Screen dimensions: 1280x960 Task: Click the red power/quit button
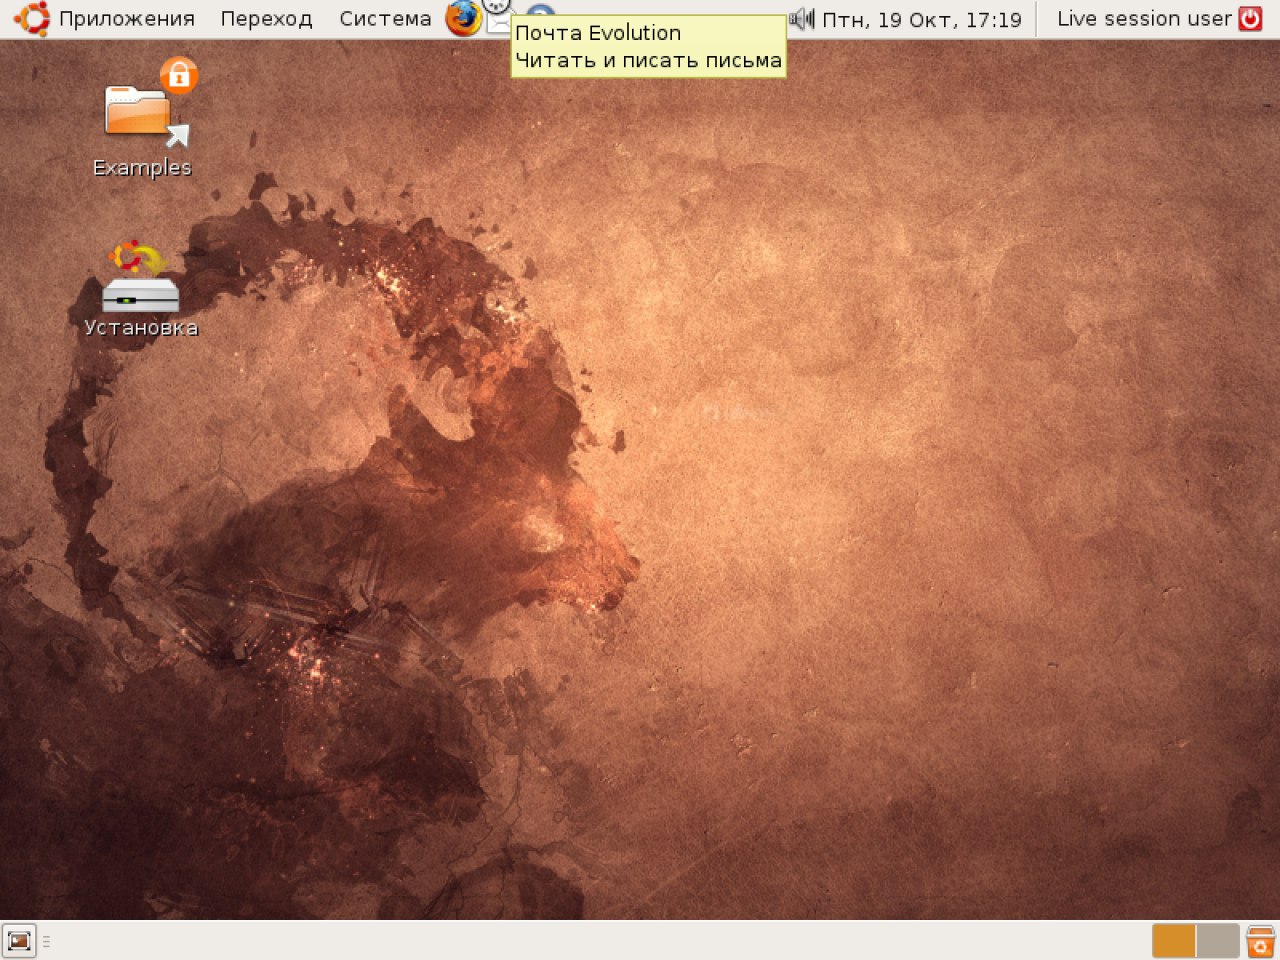[x=1251, y=18]
